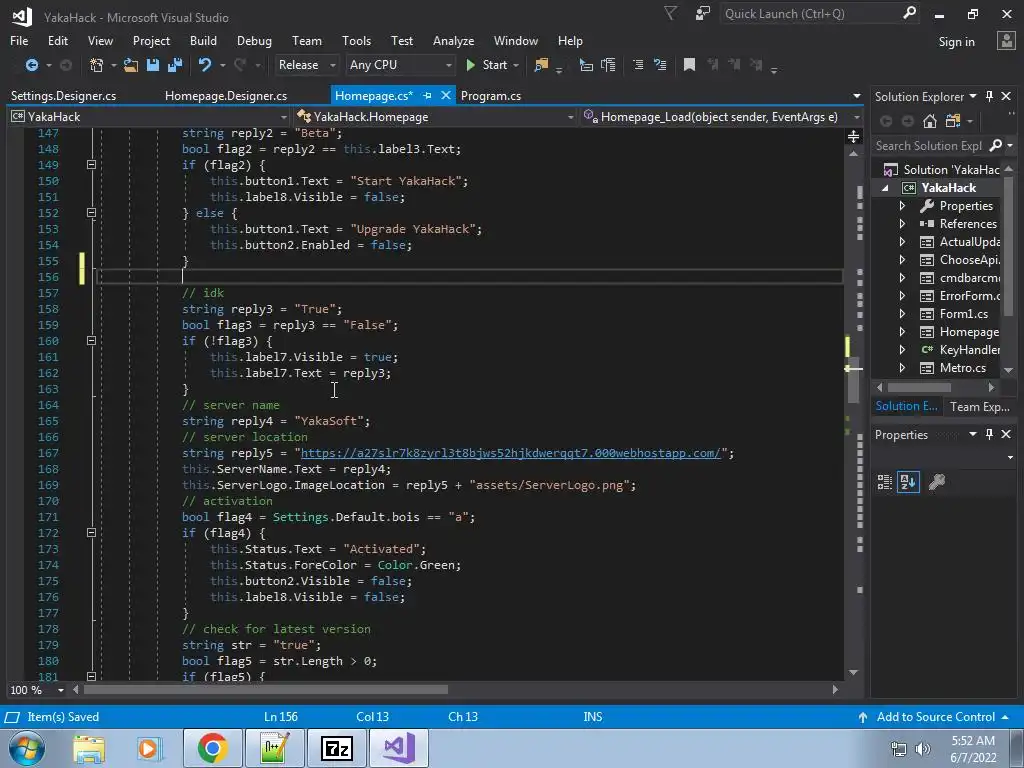This screenshot has width=1024, height=768.
Task: Click the Solution Explorer search magnifier
Action: tap(996, 146)
